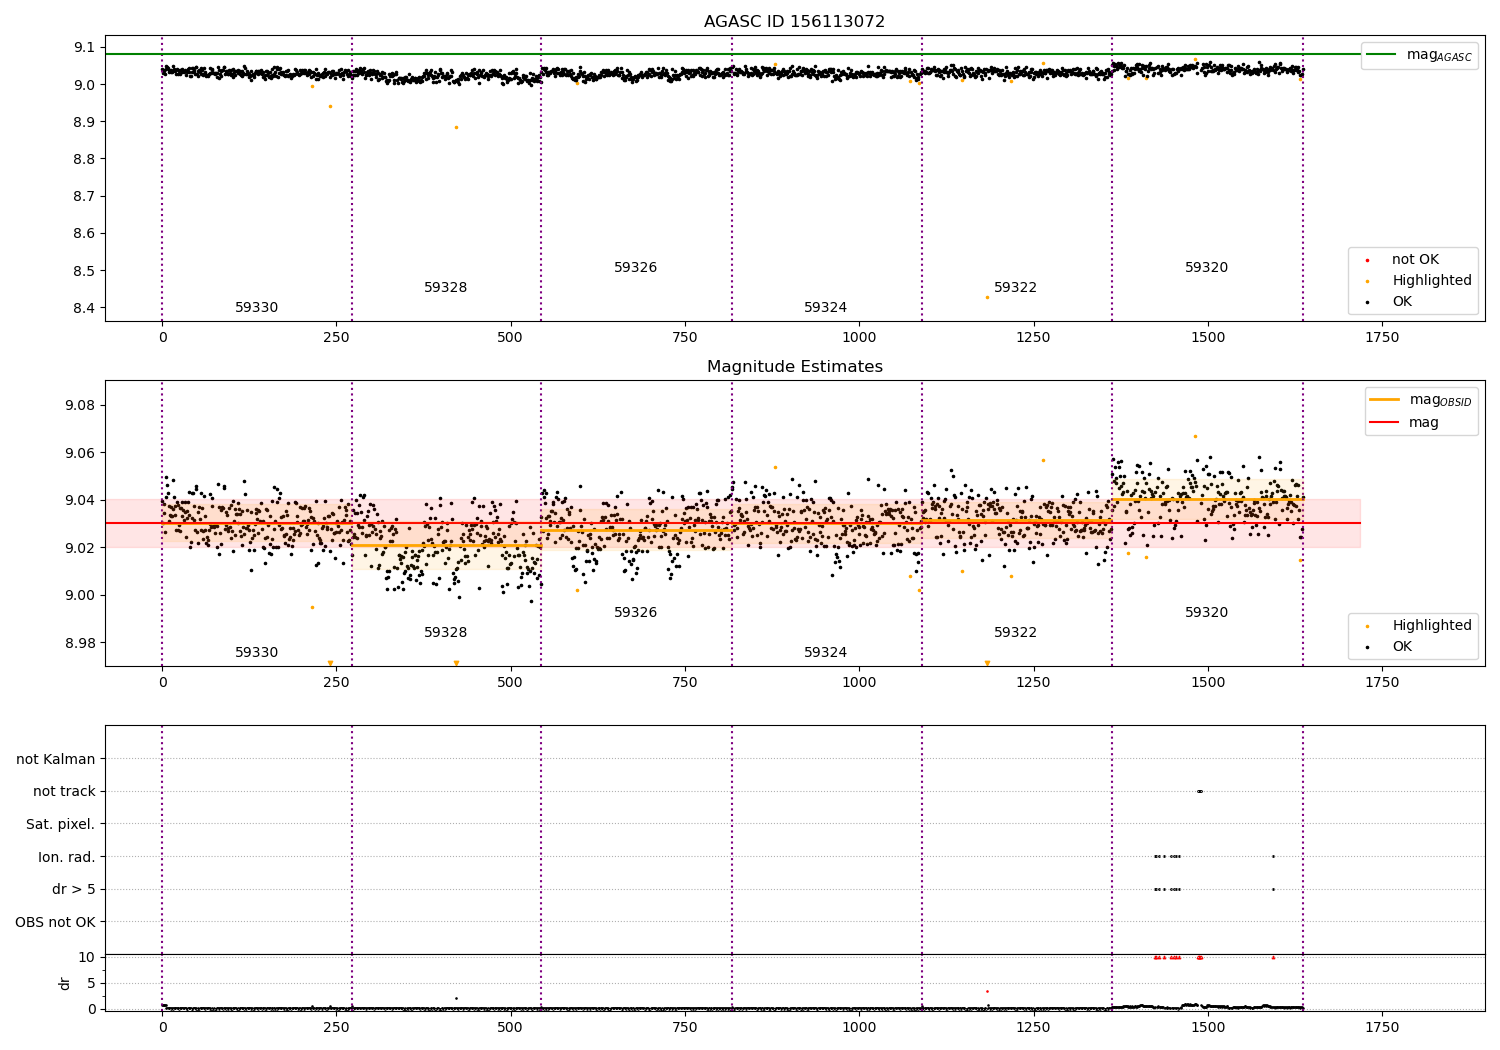Click the 9.08 y-axis tick label
The image size is (1500, 1050).
pos(81,406)
